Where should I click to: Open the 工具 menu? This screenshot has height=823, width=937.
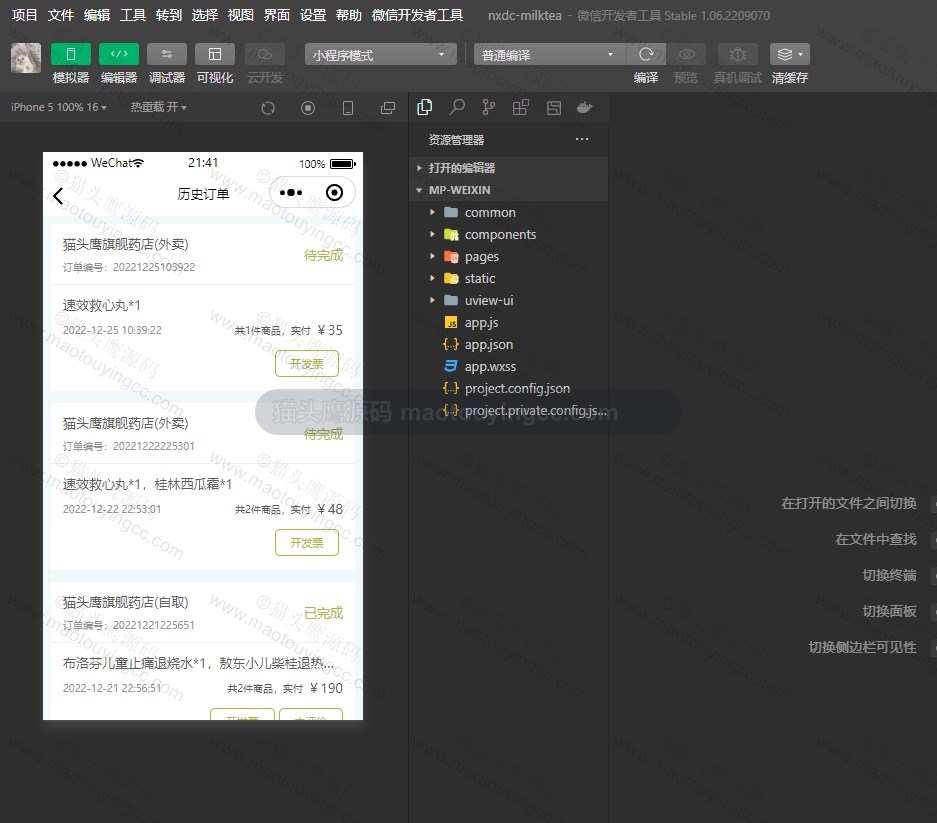point(133,15)
